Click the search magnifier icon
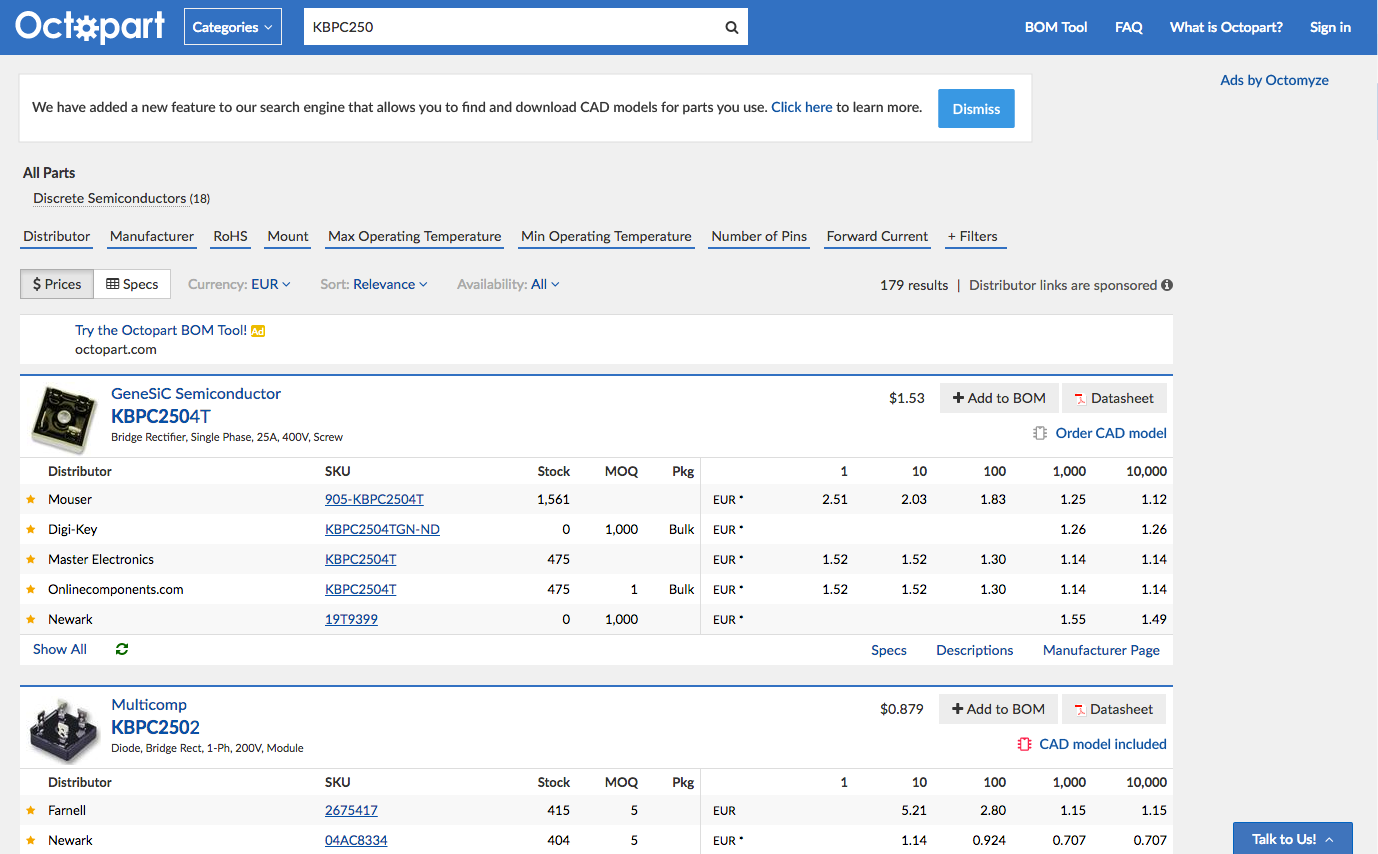Image resolution: width=1378 pixels, height=854 pixels. coord(731,27)
